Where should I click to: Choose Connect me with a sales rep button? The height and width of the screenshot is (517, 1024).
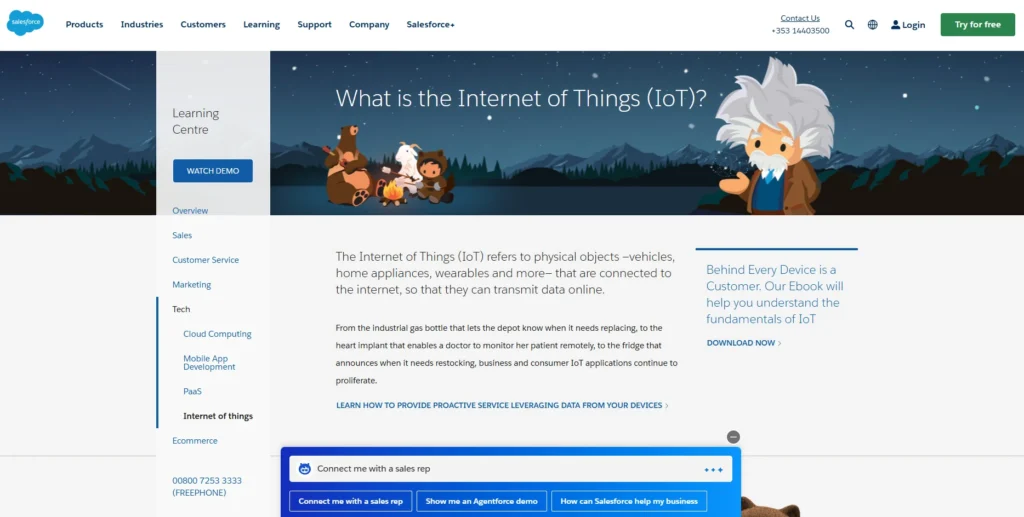coord(351,501)
